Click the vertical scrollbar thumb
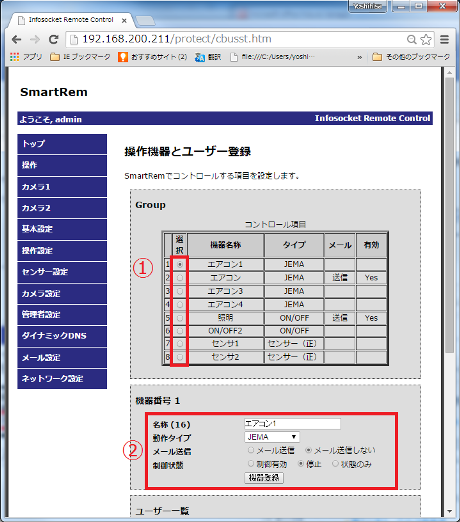Image resolution: width=460 pixels, height=522 pixels. click(x=449, y=215)
